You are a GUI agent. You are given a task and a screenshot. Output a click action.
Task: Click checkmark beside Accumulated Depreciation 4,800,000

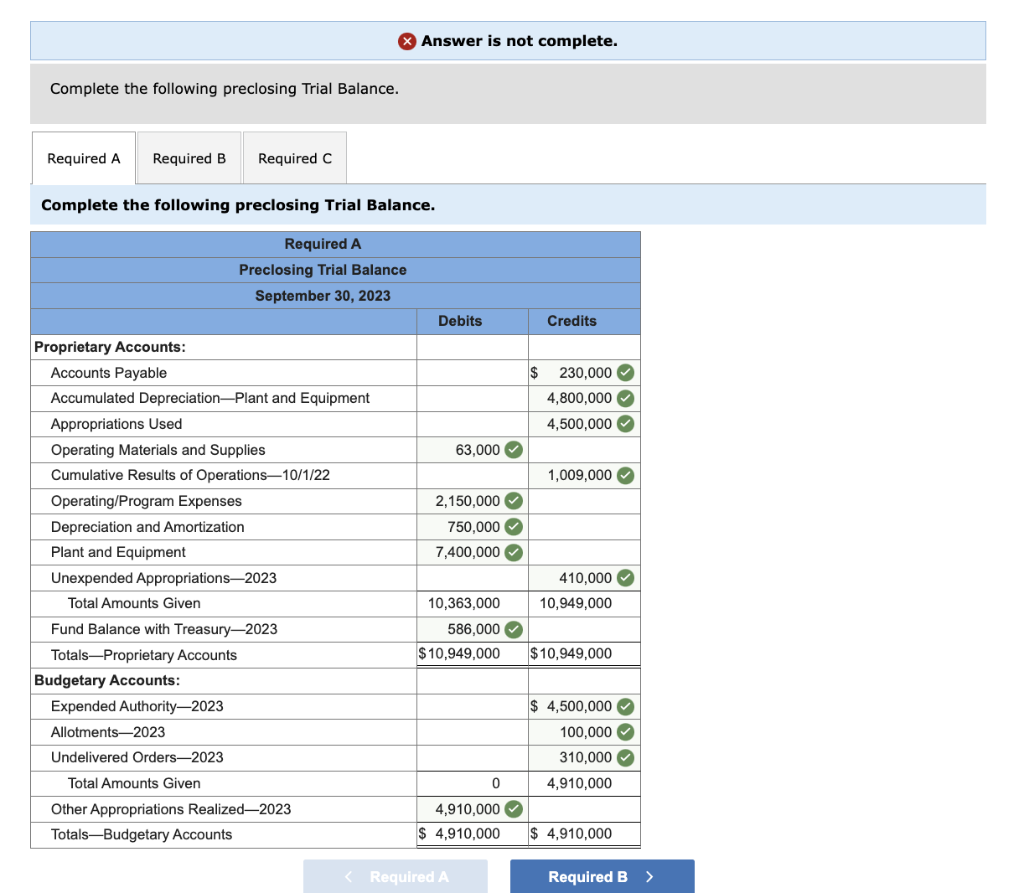click(x=626, y=398)
